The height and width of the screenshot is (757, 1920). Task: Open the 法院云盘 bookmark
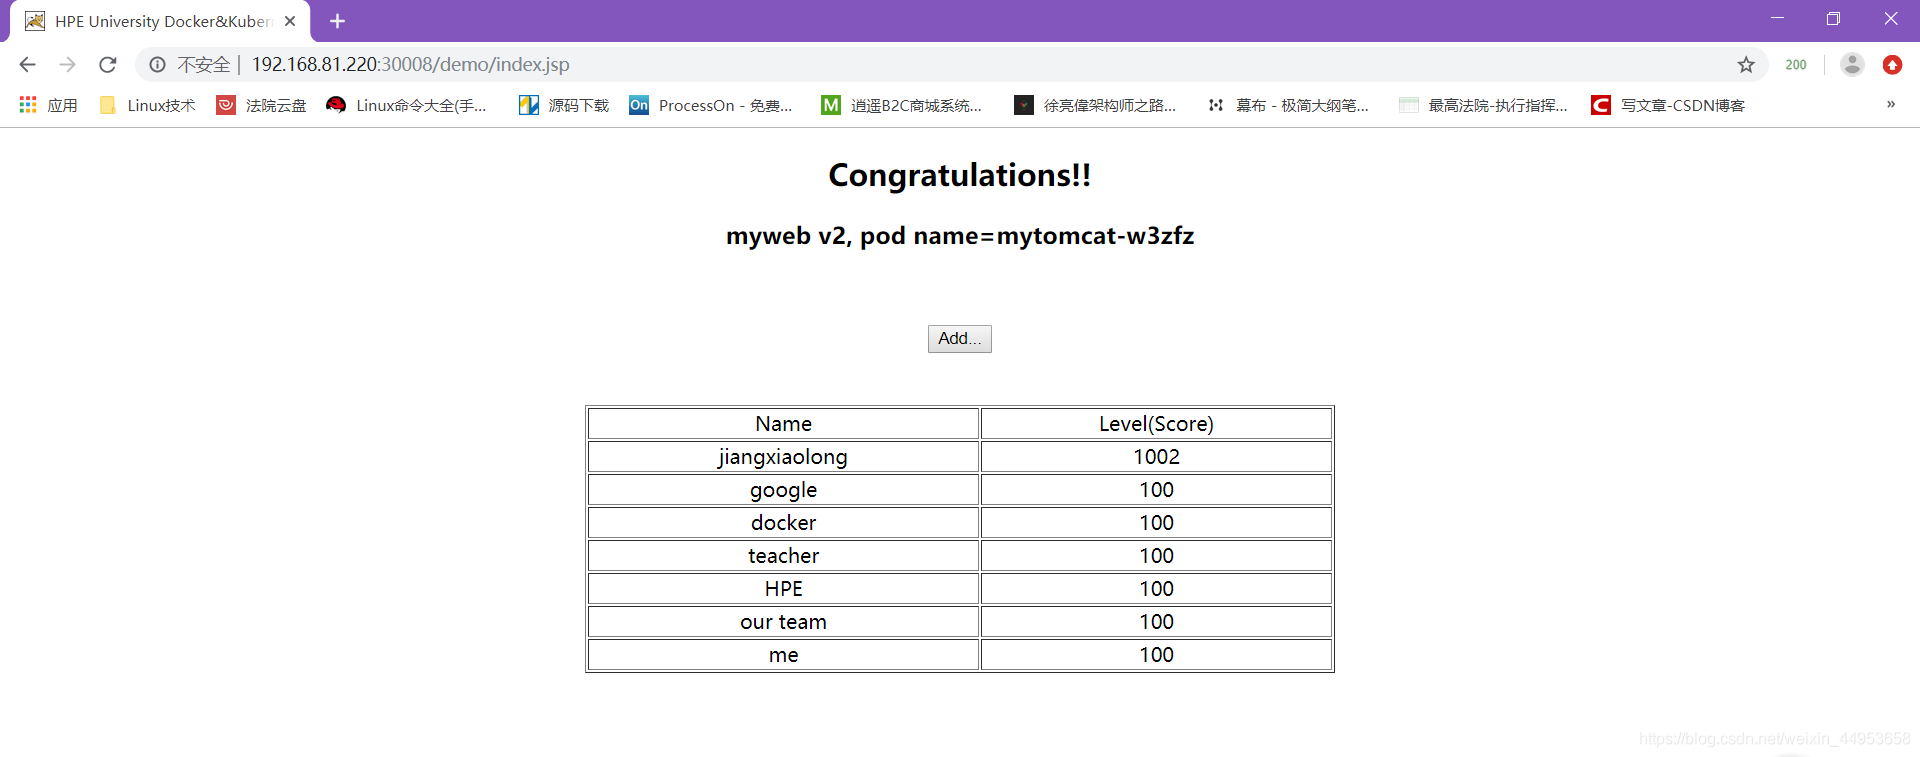[x=262, y=105]
